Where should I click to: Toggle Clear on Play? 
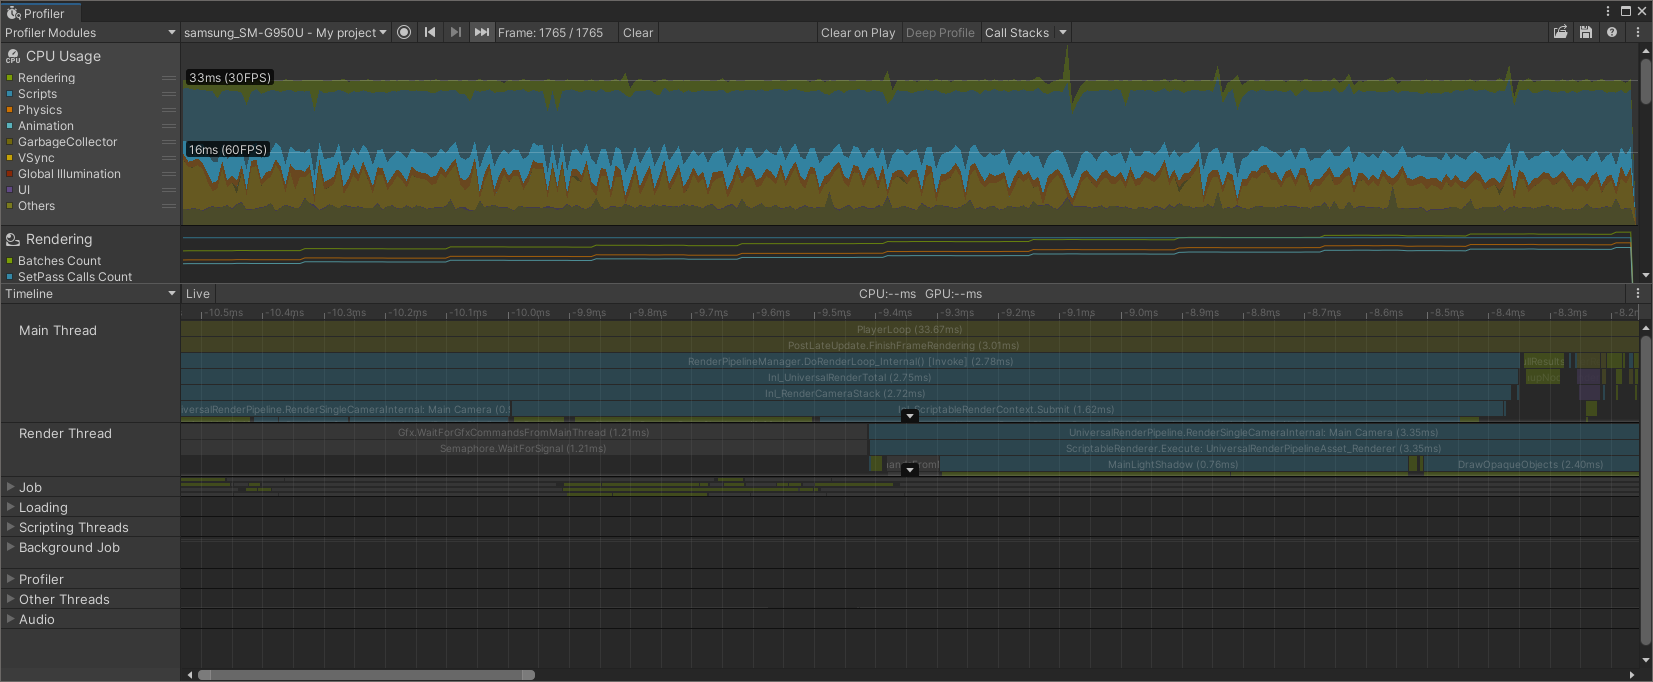coord(858,32)
